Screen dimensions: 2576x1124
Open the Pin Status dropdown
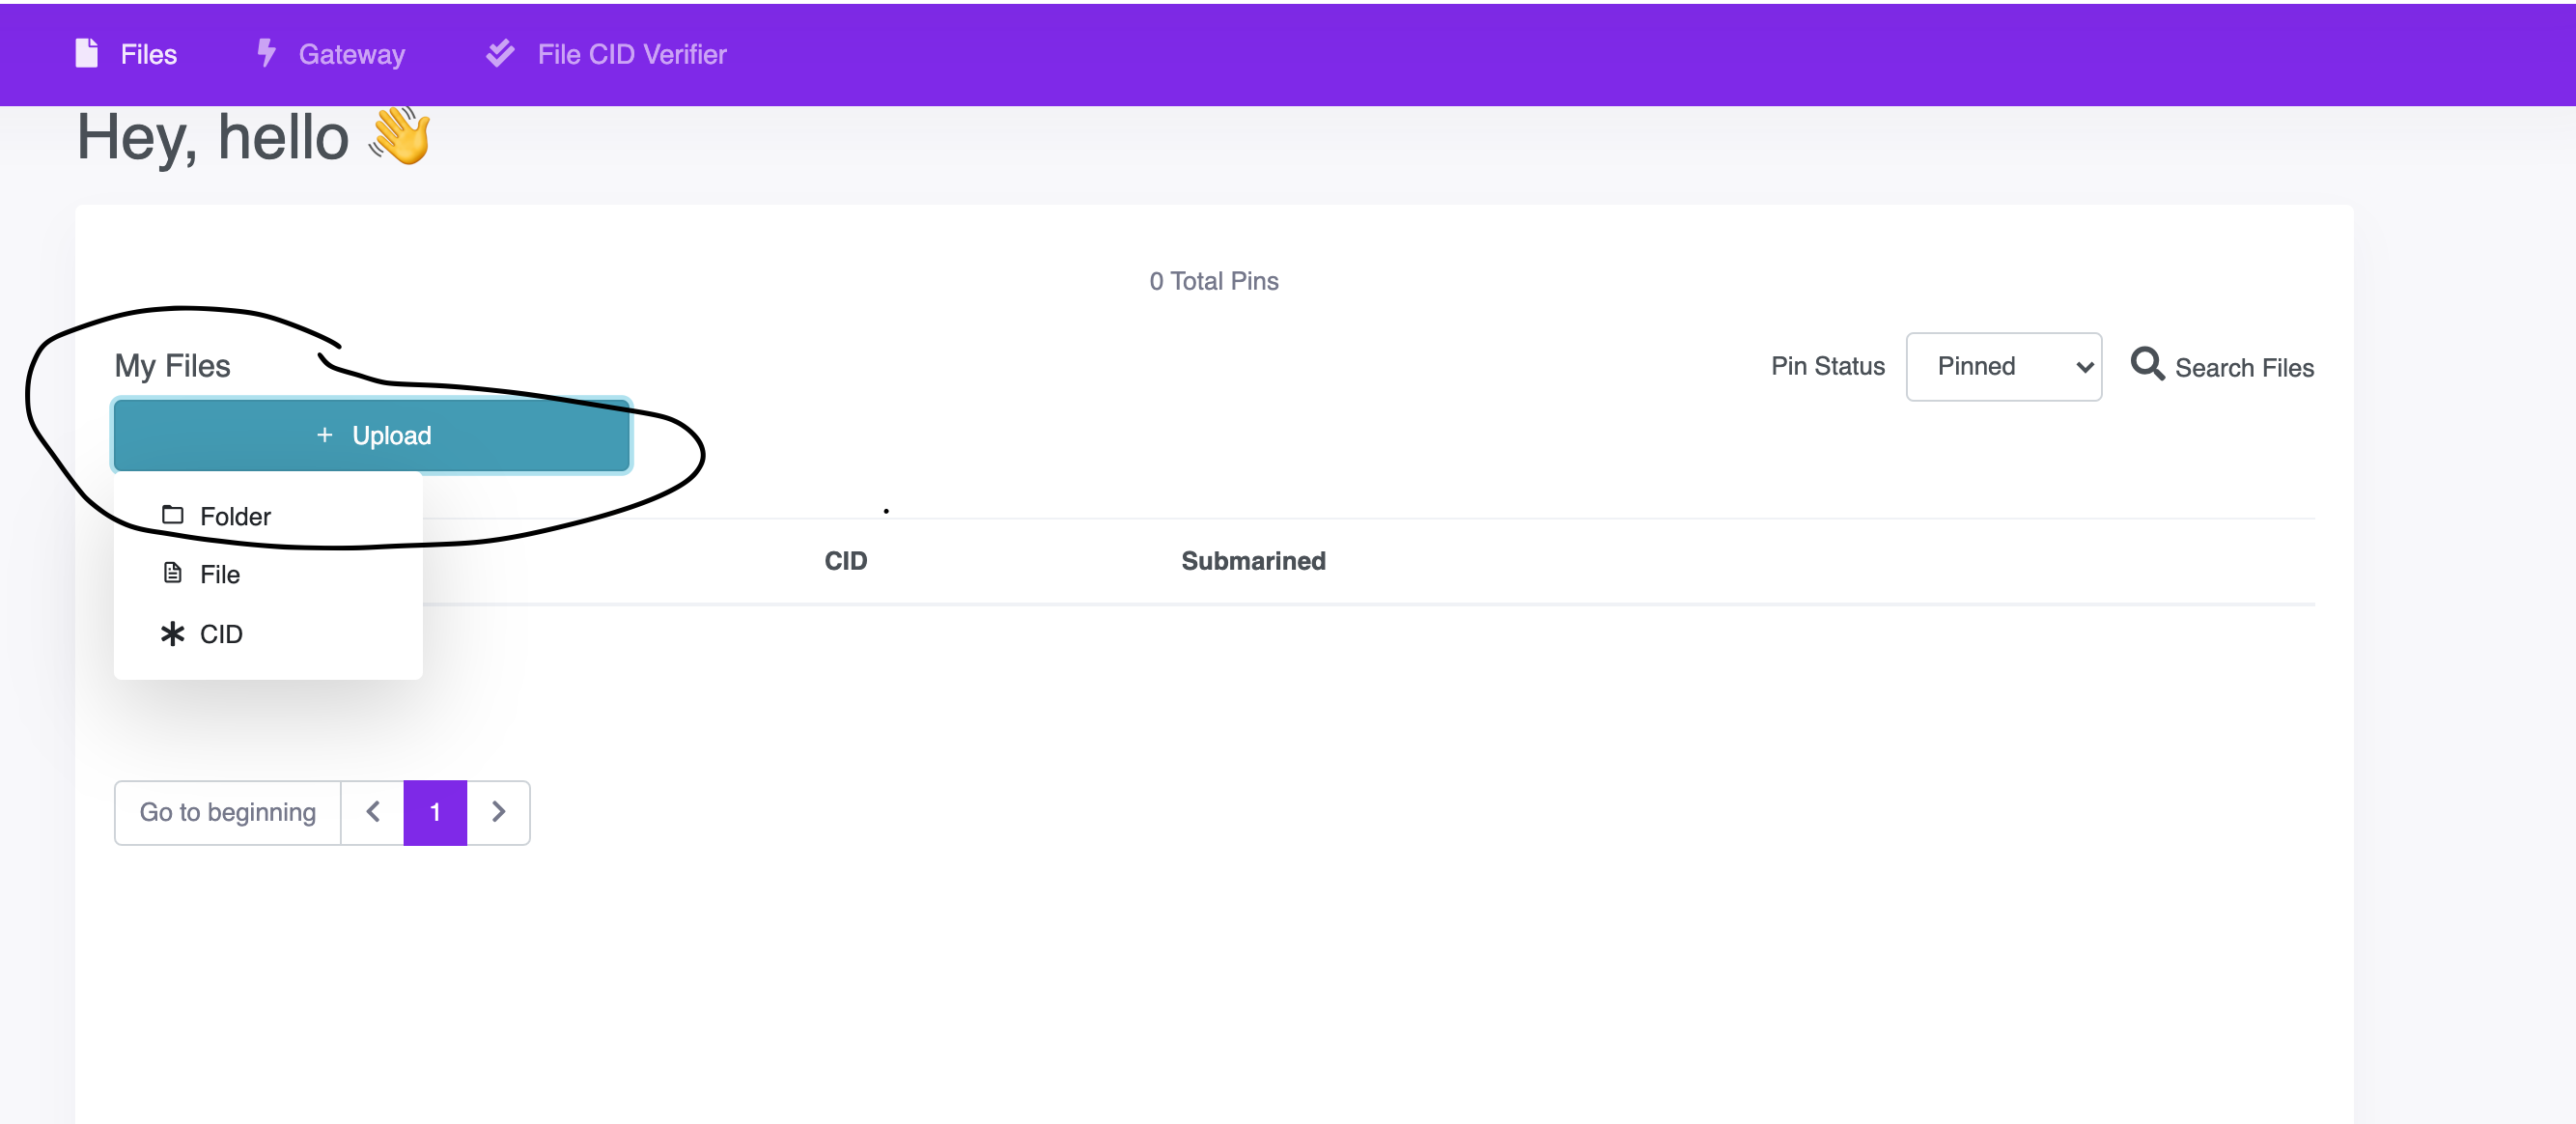[x=2003, y=366]
